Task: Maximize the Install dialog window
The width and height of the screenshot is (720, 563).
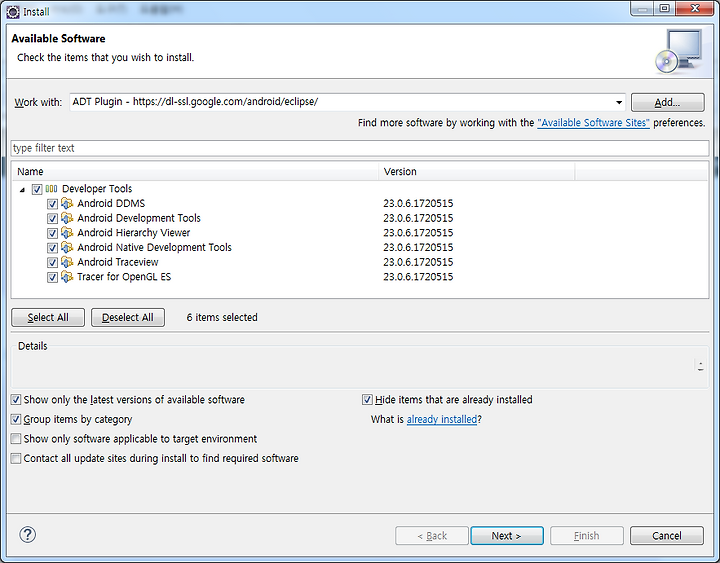Action: tap(664, 9)
